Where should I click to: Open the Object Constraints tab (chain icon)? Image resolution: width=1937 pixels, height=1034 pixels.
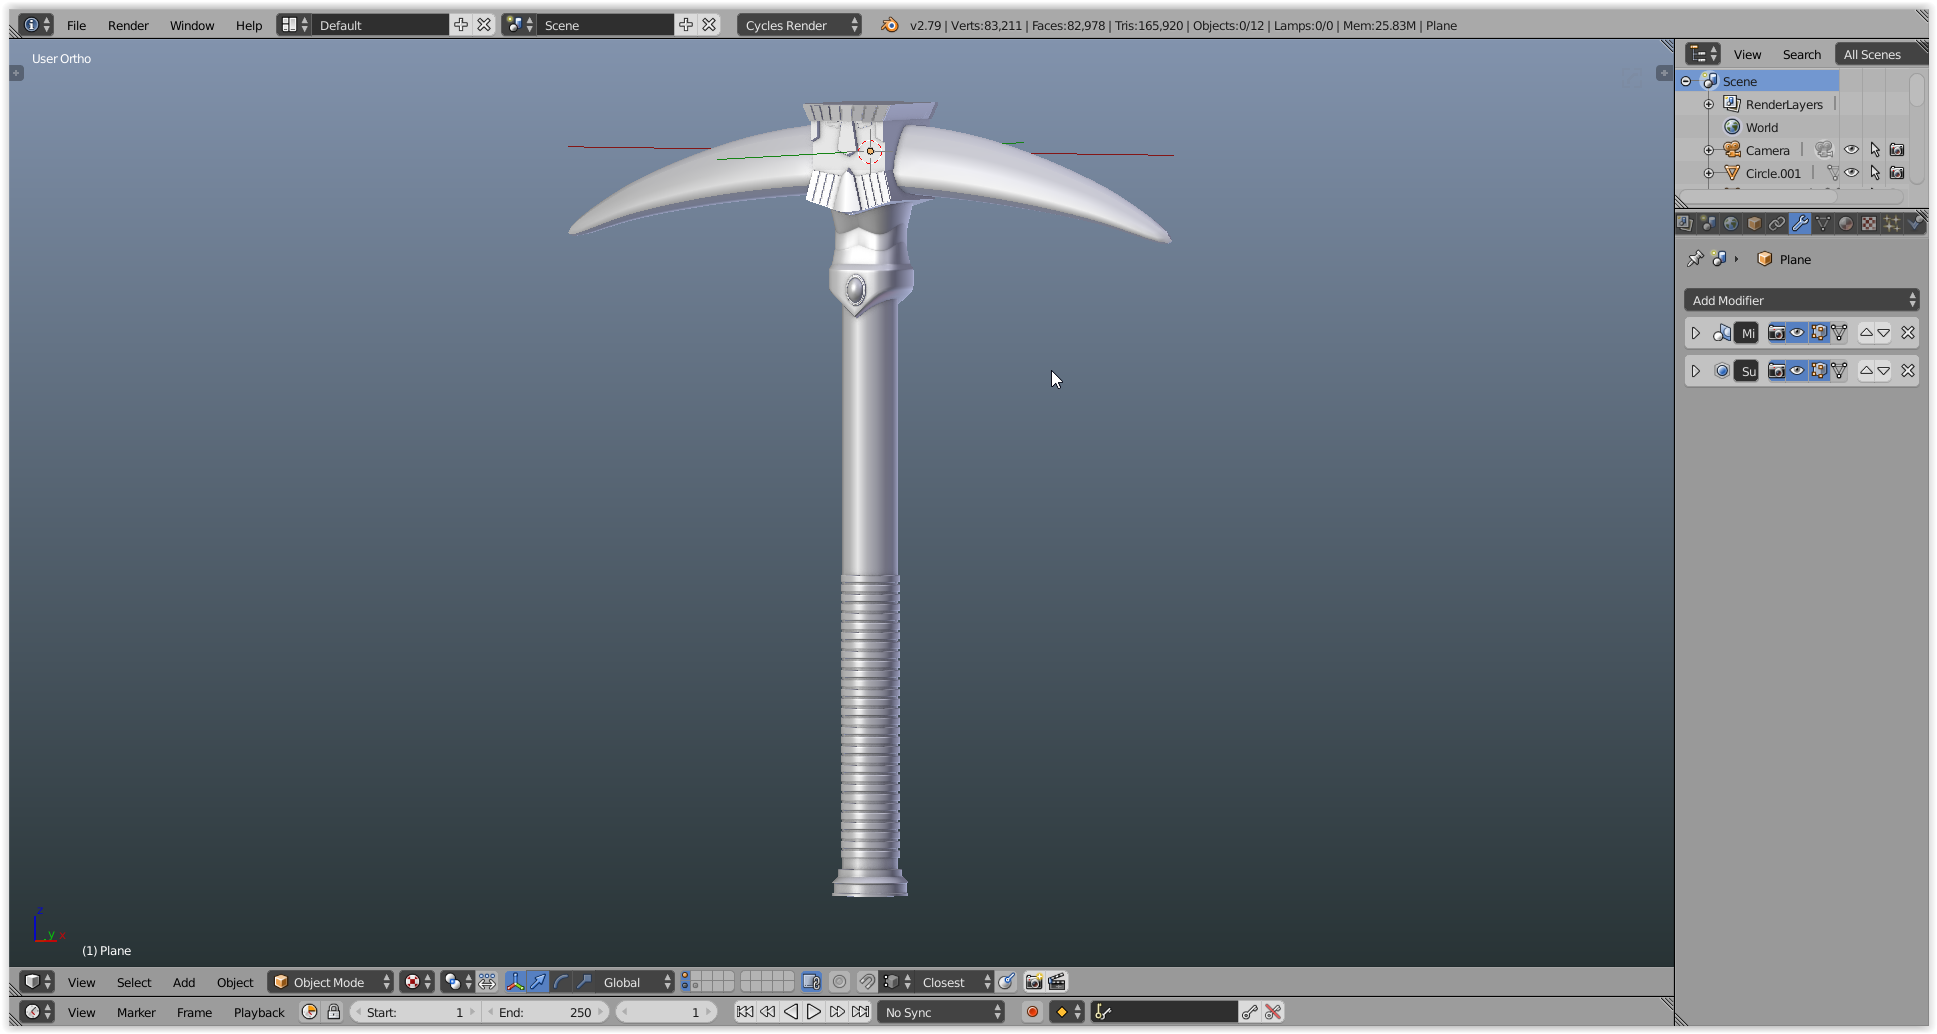point(1777,224)
